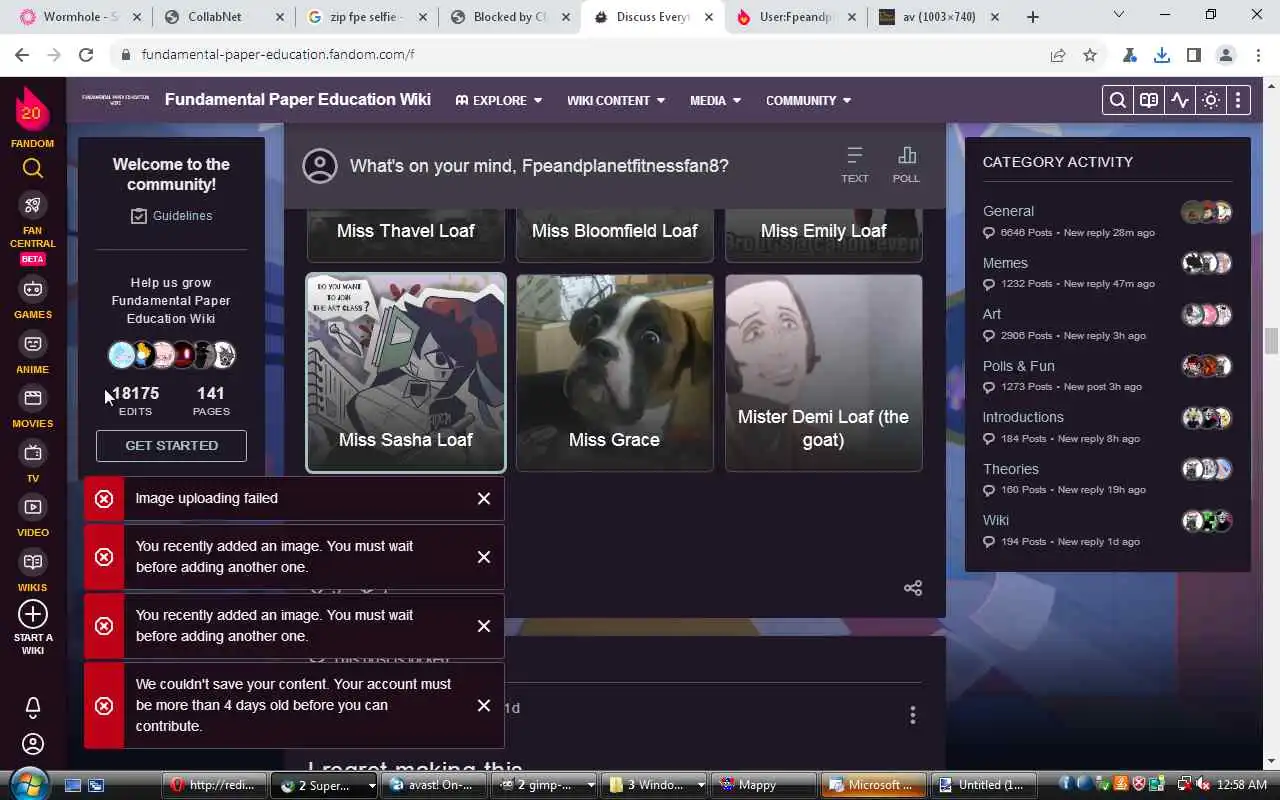Dismiss the second 'You recently added an image' notice
Image resolution: width=1280 pixels, height=800 pixels.
coord(484,626)
